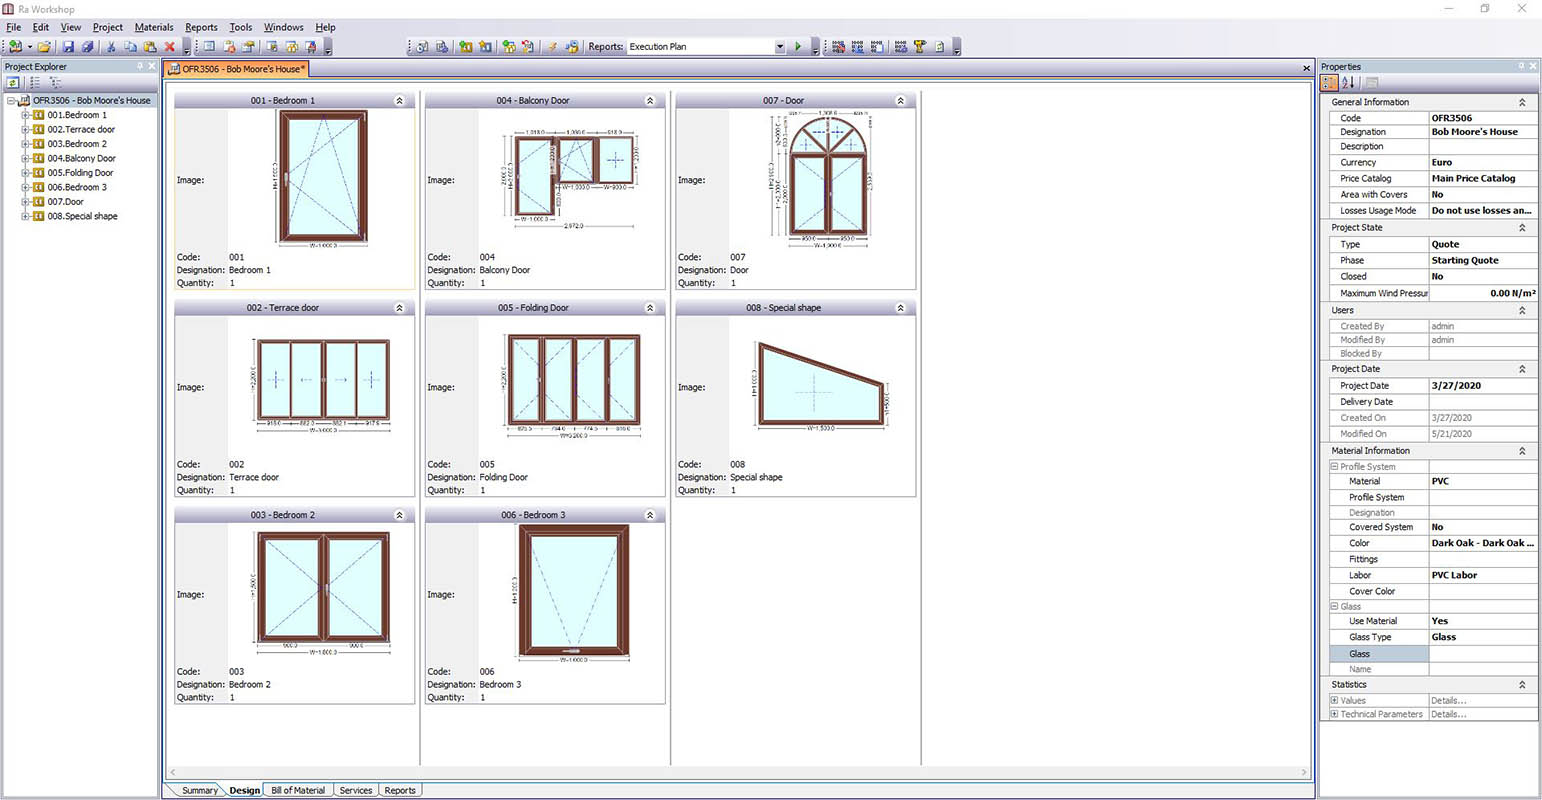Cut selection using the scissors icon
This screenshot has width=1542, height=800.
111,46
